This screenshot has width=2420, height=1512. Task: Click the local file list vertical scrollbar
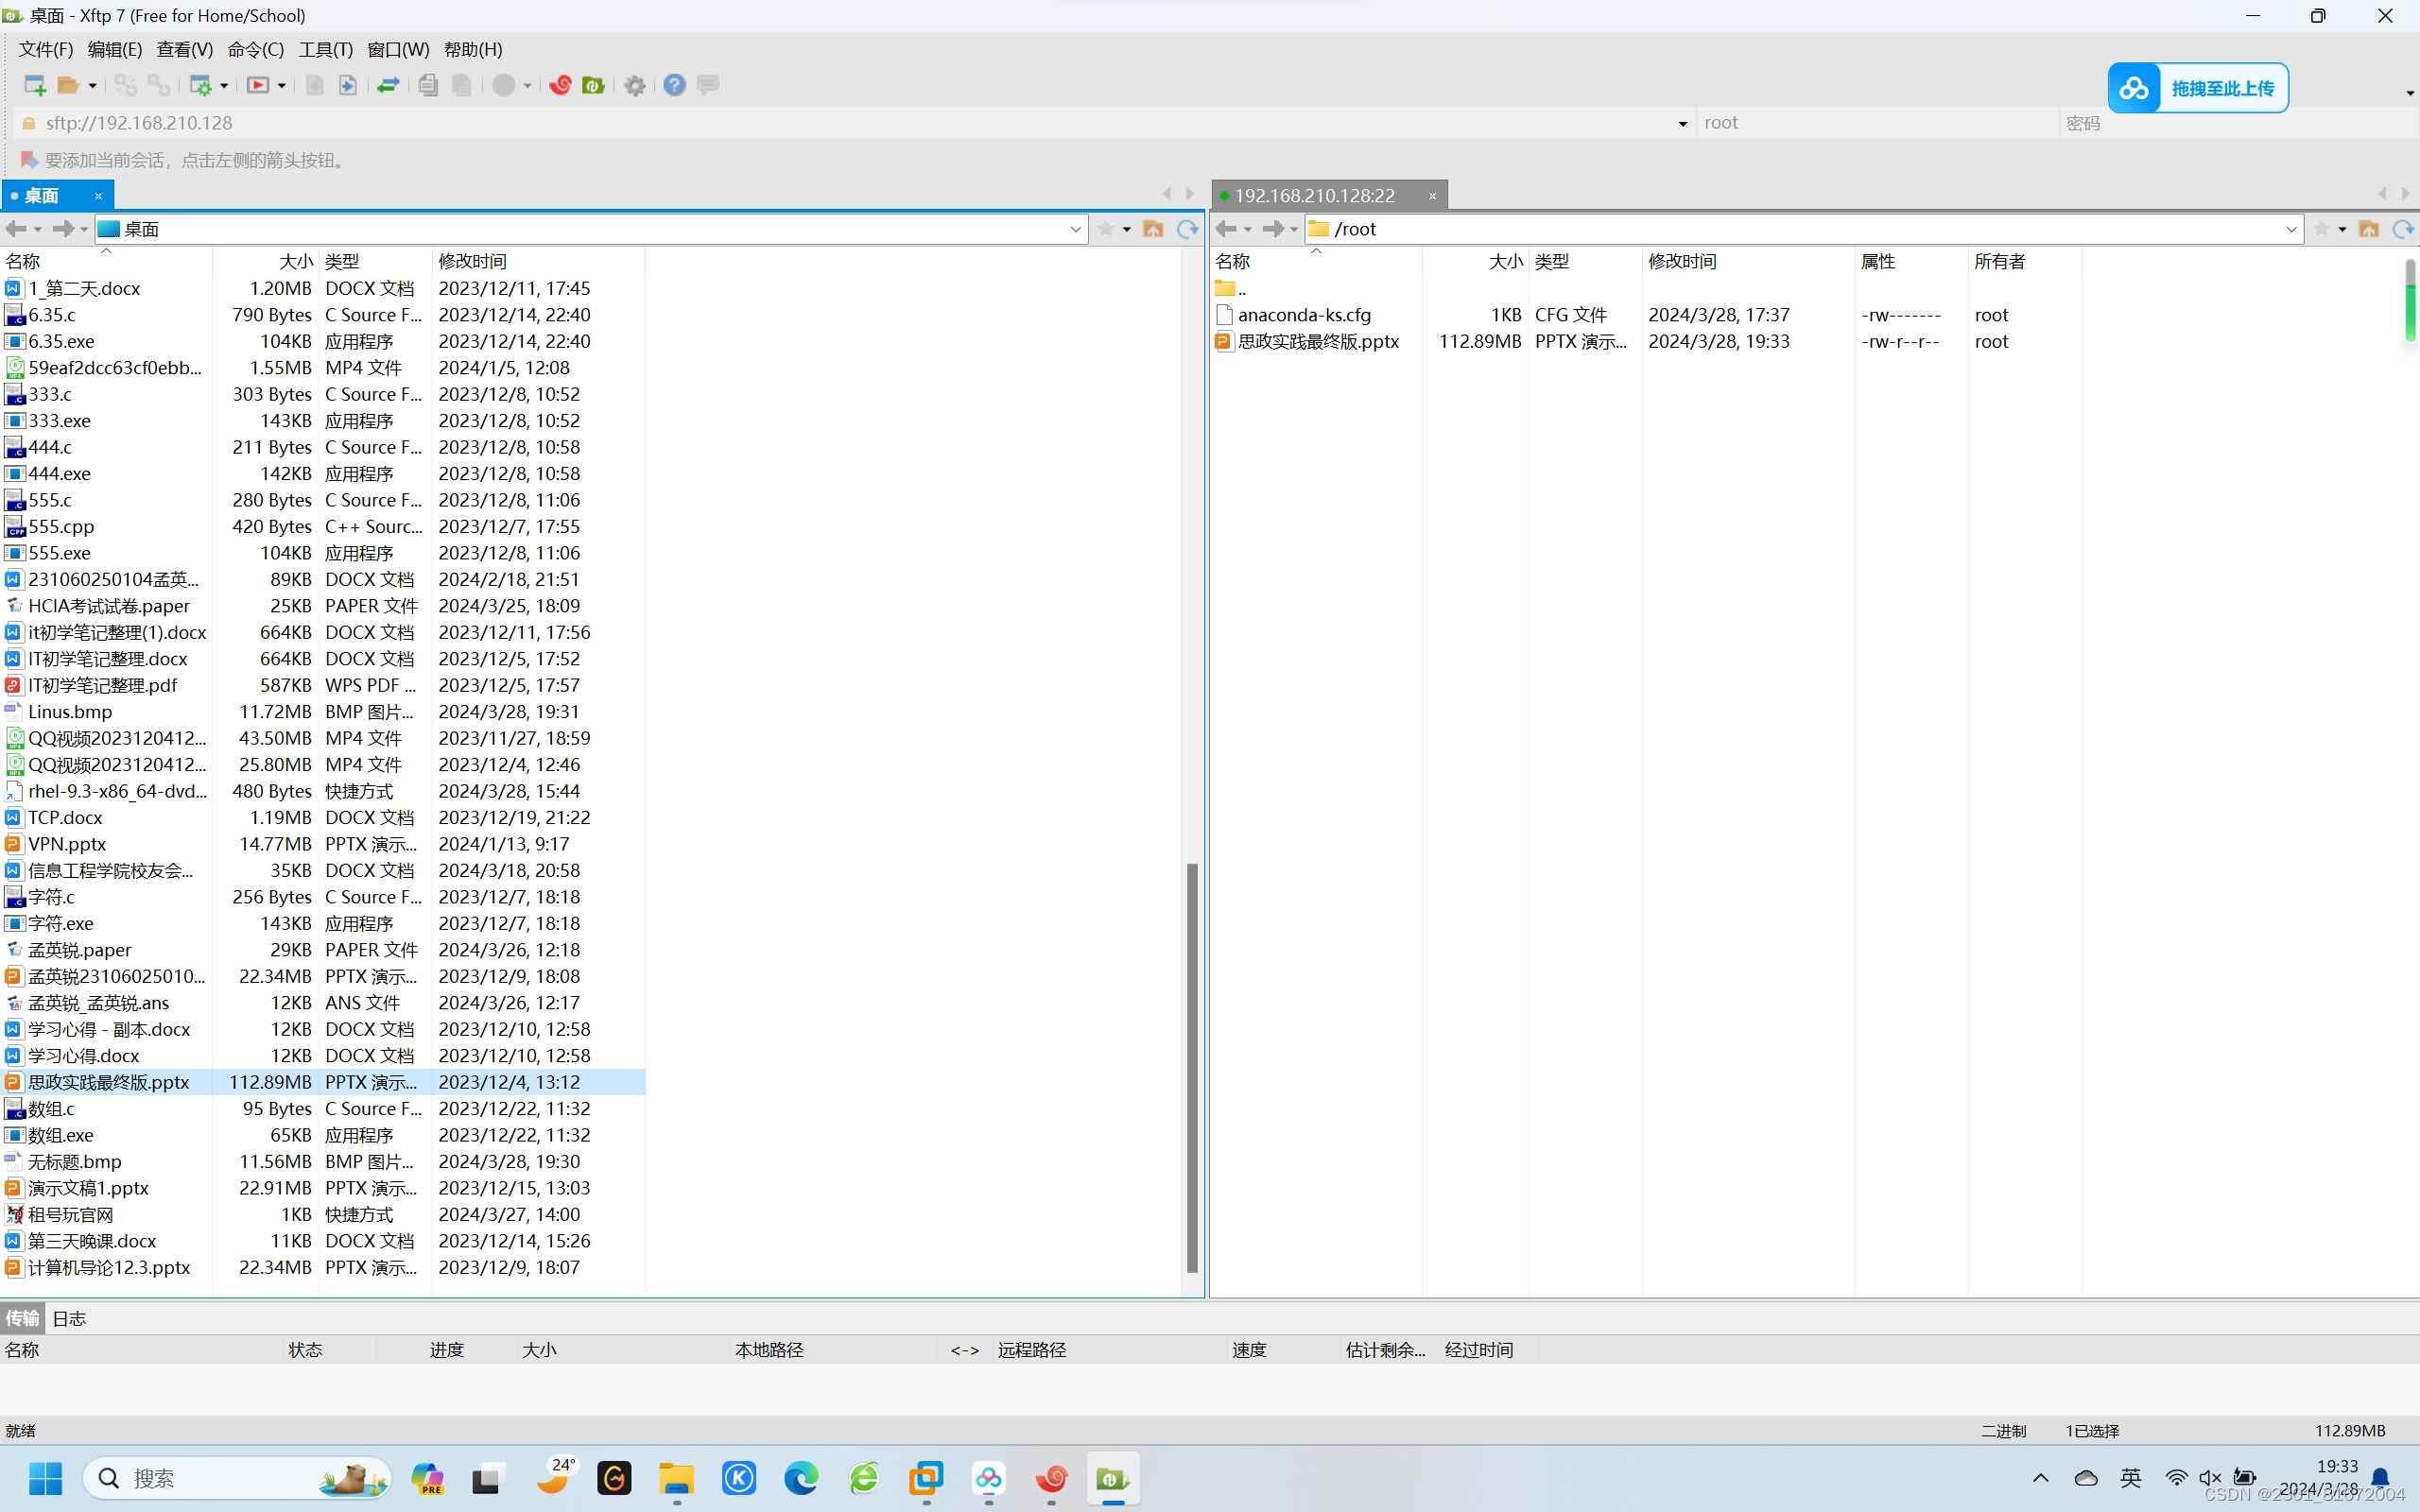click(1191, 1066)
